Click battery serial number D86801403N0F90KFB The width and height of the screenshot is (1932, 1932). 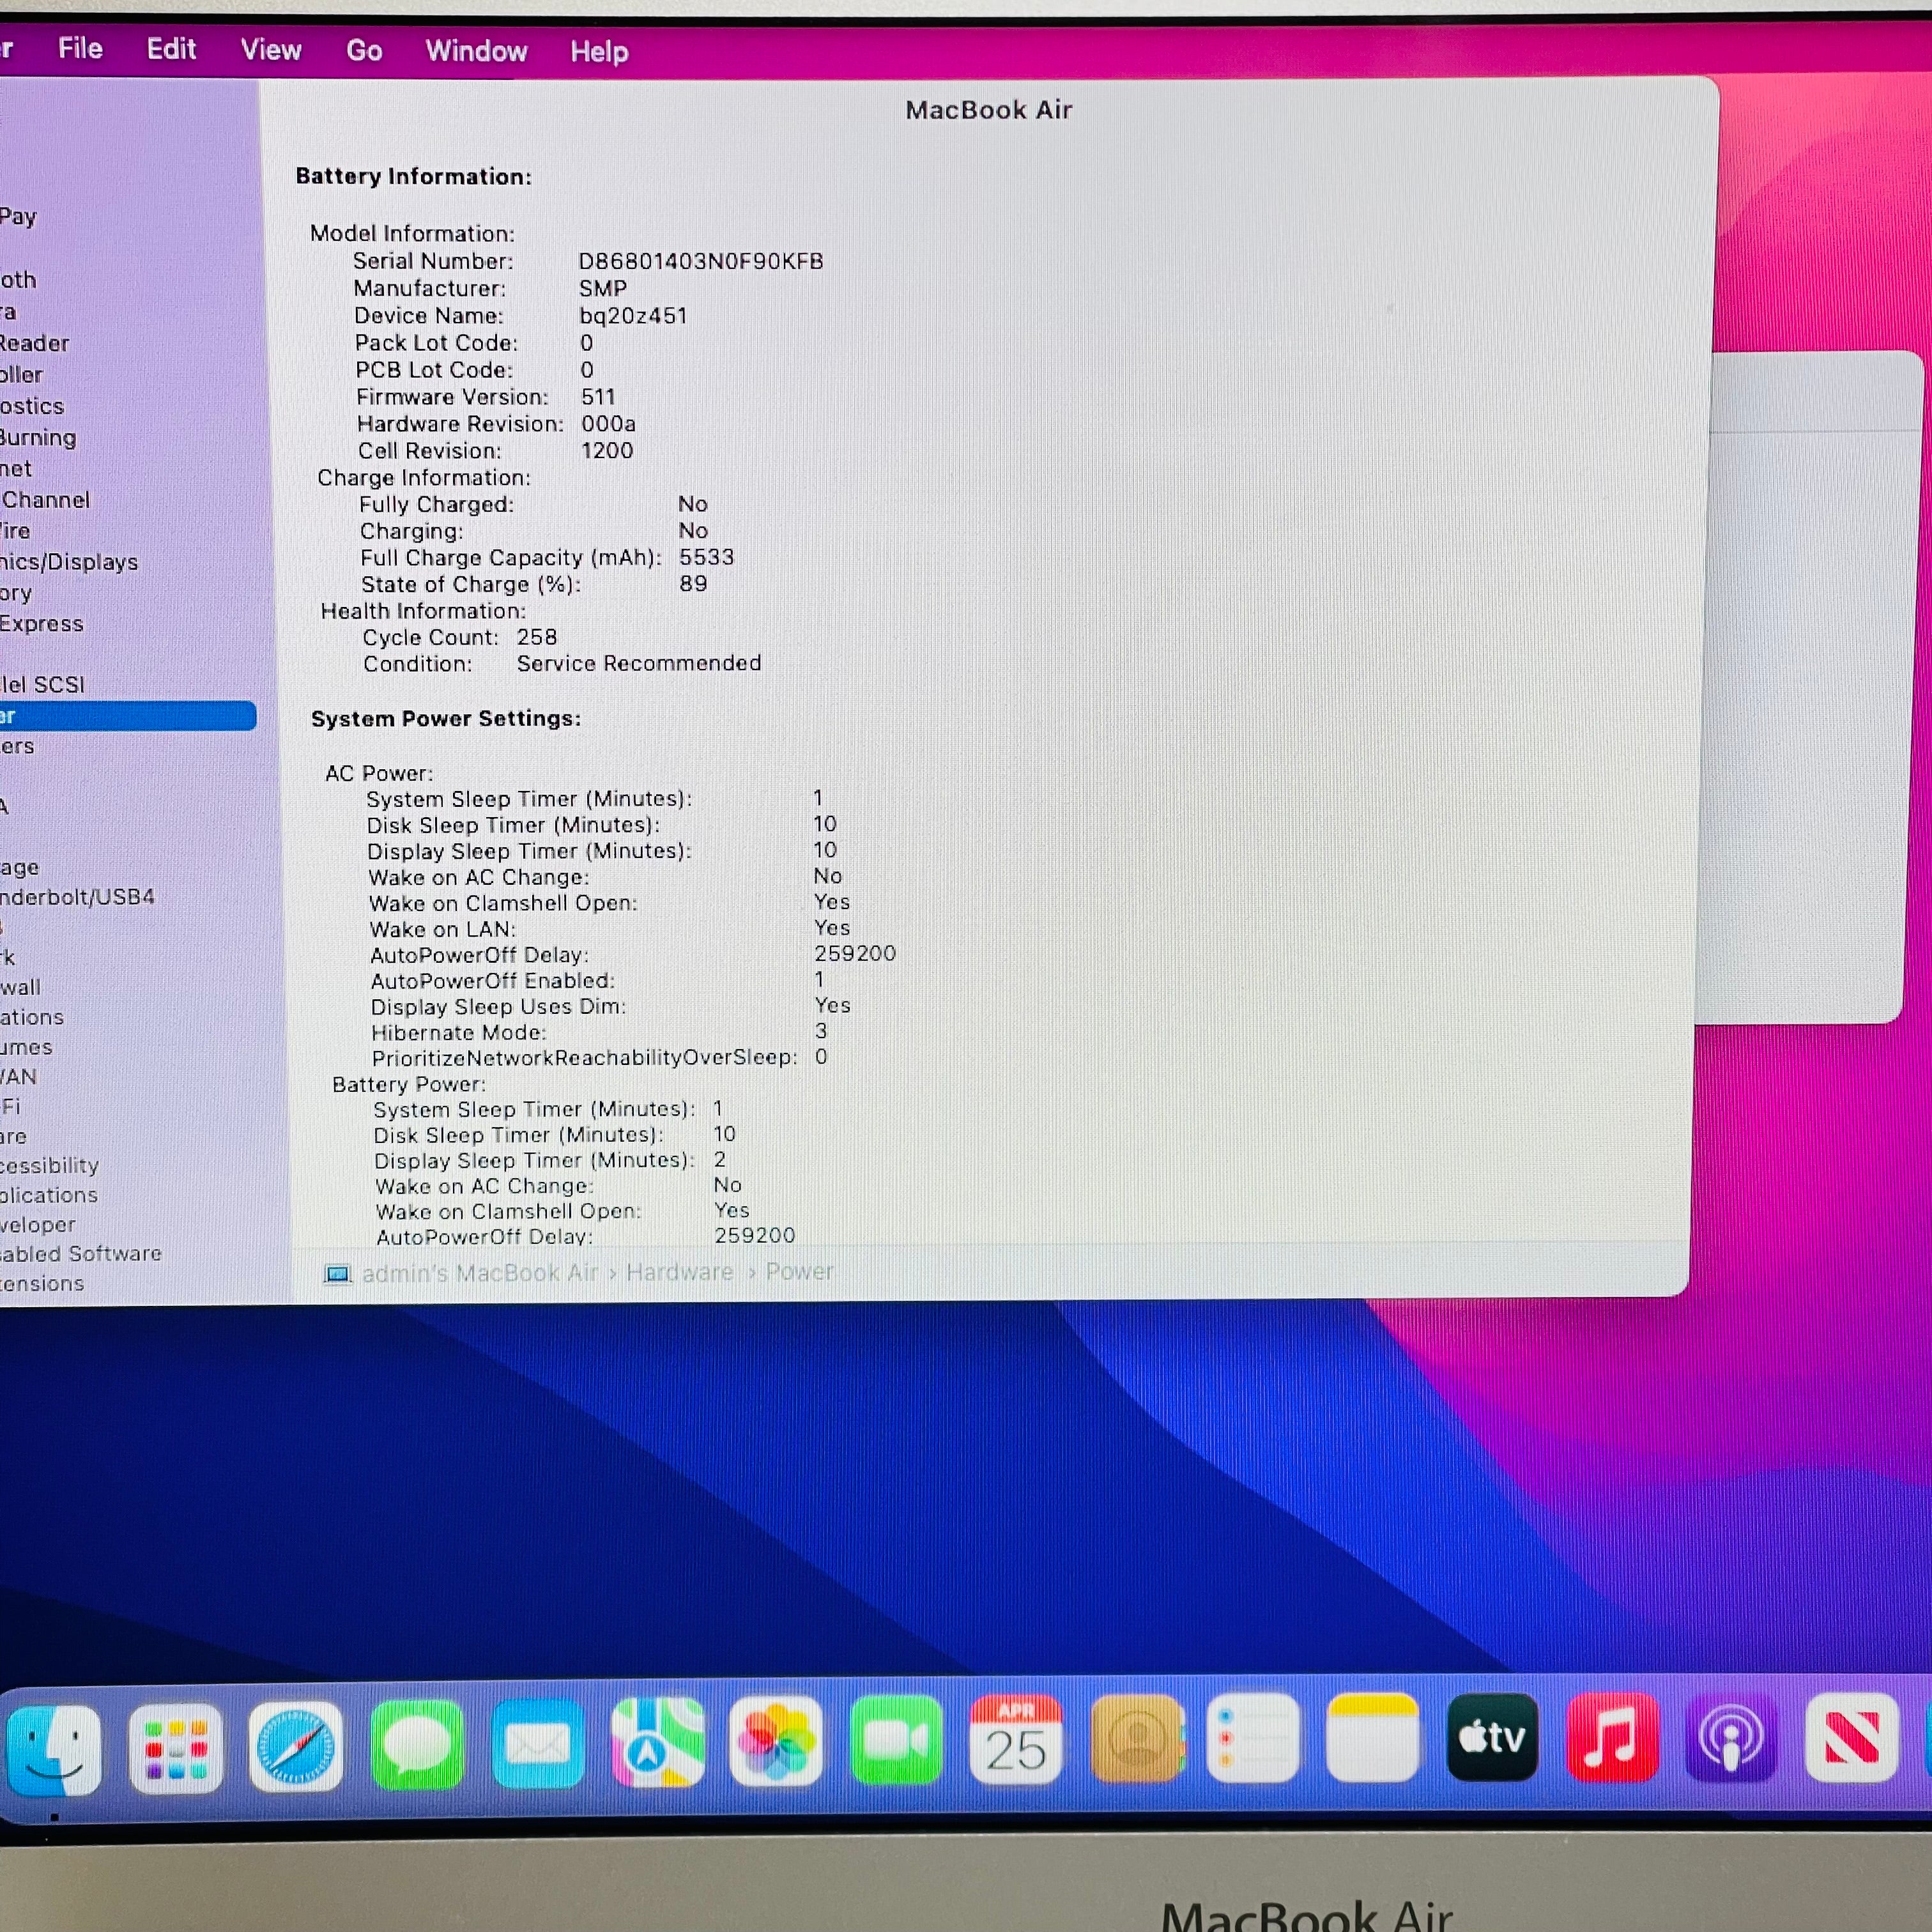point(701,261)
